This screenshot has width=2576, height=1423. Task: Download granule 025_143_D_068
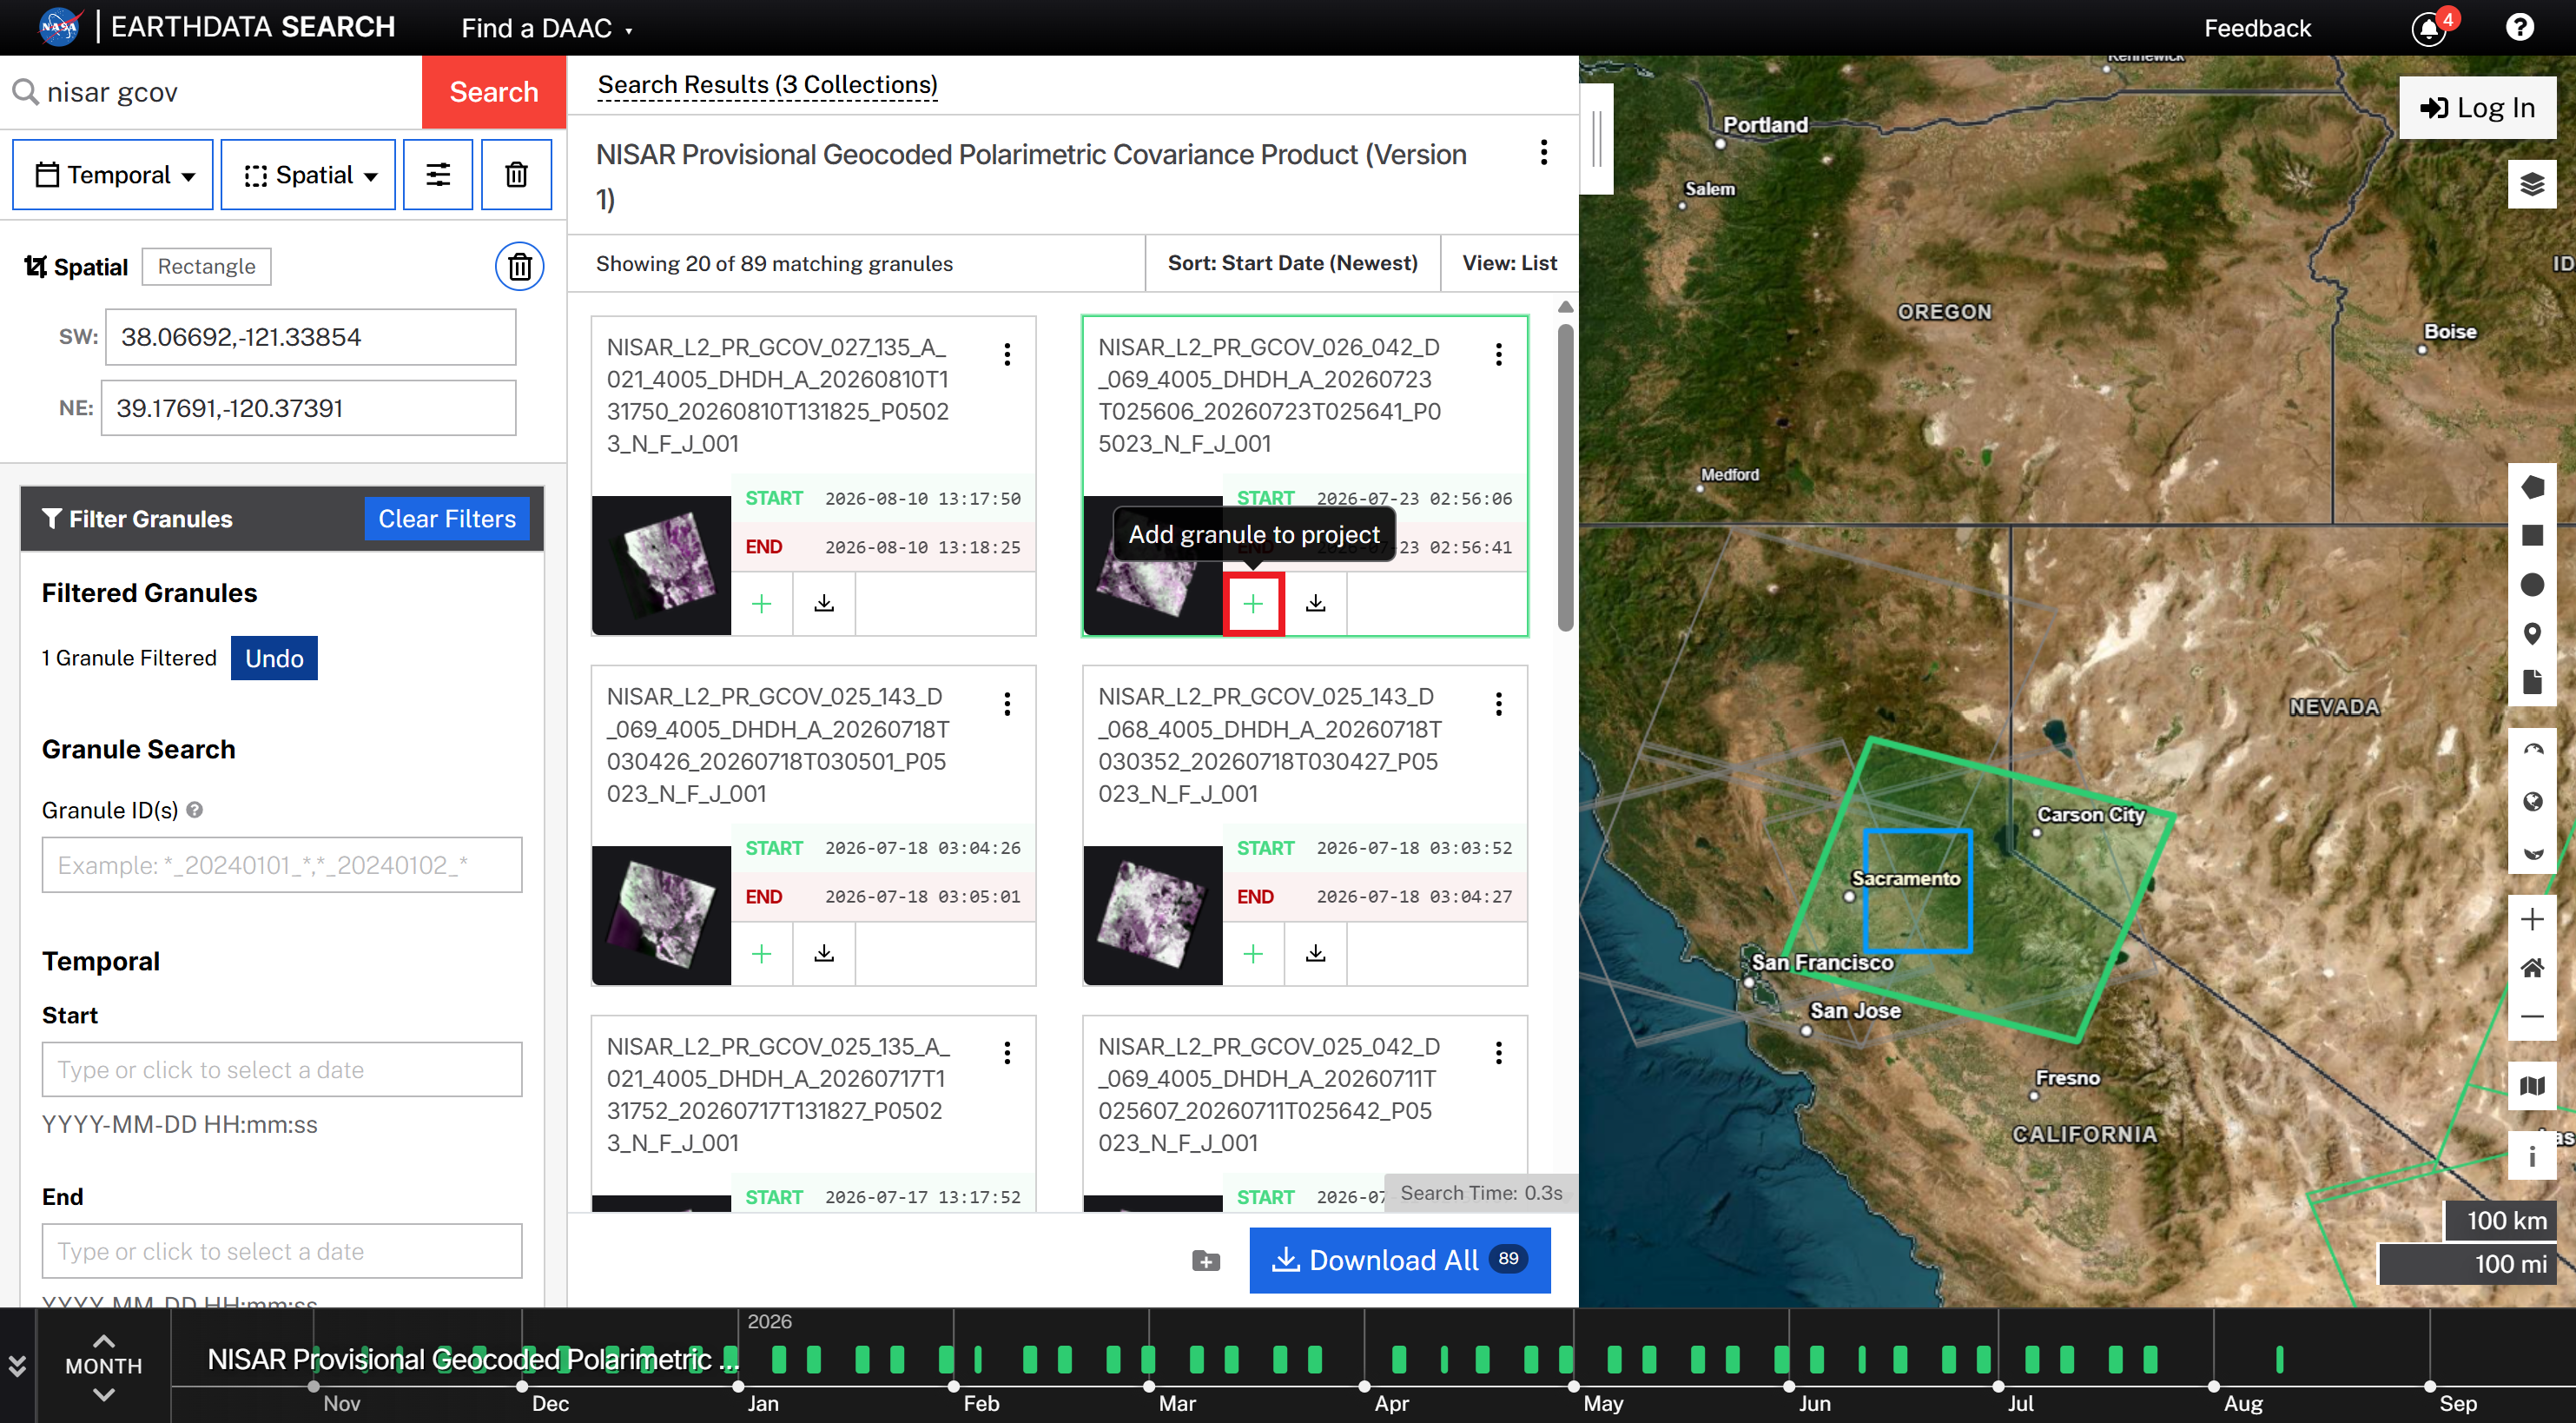pos(1316,954)
